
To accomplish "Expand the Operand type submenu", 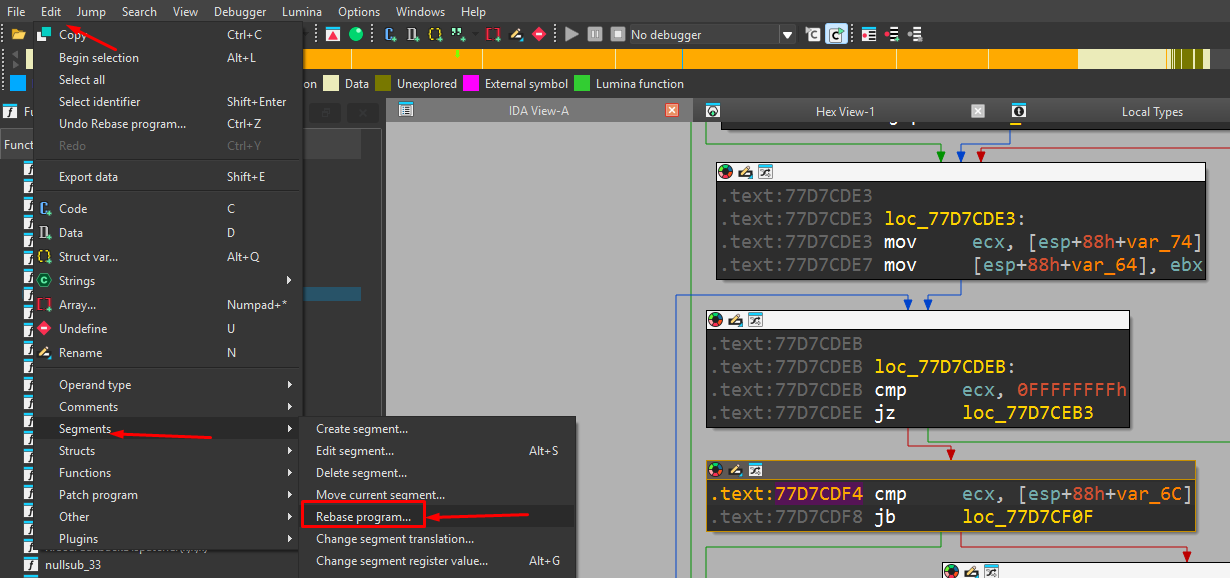I will [168, 385].
